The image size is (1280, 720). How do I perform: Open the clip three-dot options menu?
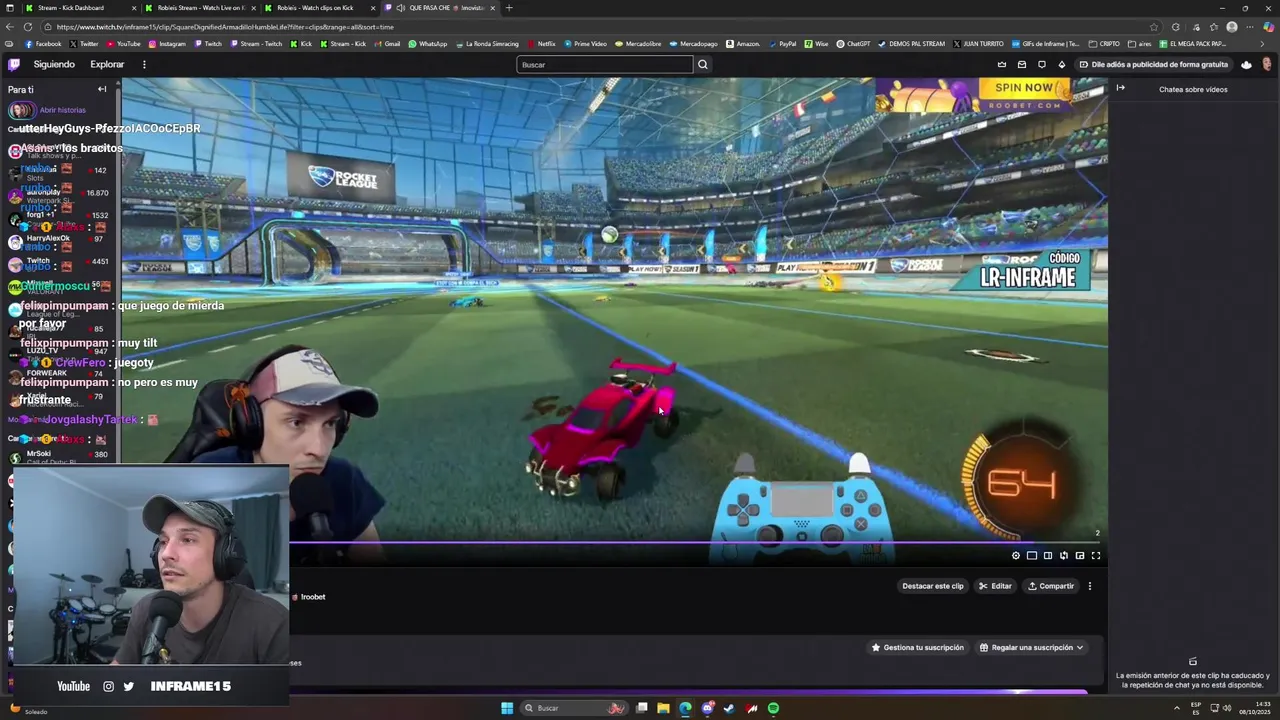pos(1090,586)
